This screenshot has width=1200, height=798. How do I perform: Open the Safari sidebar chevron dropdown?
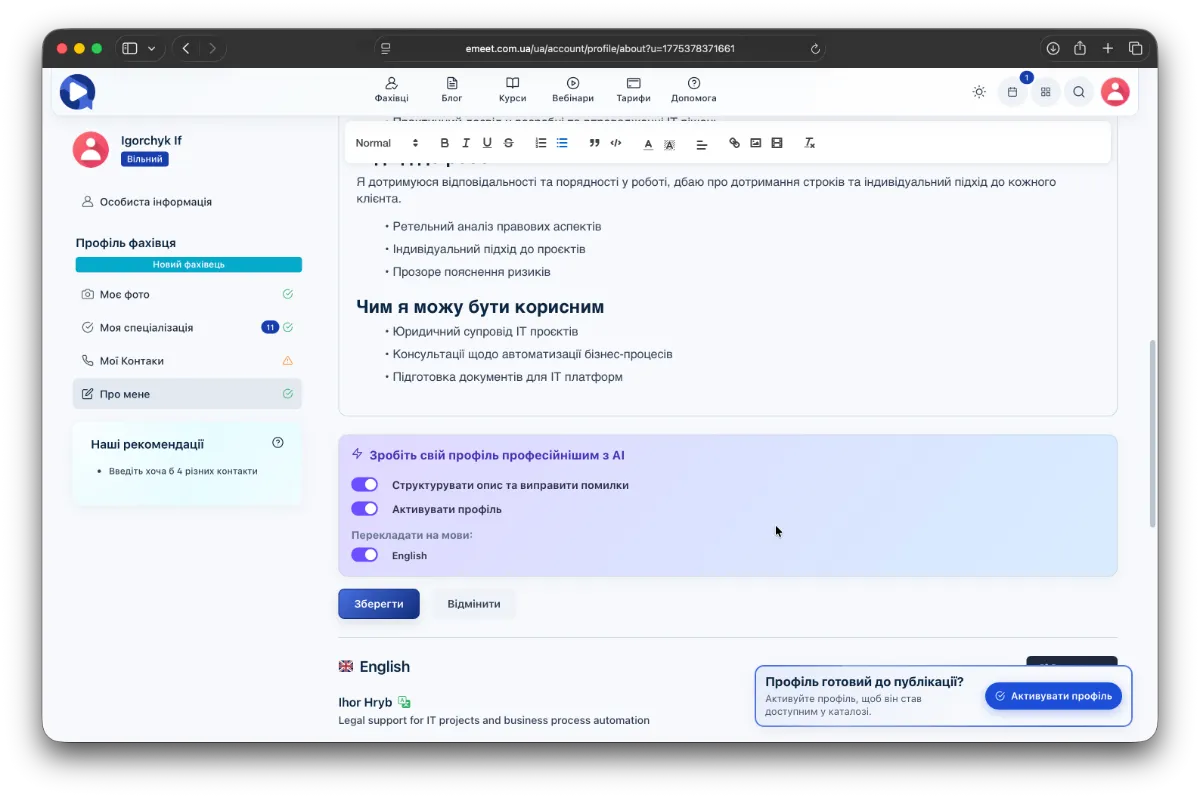pos(152,48)
